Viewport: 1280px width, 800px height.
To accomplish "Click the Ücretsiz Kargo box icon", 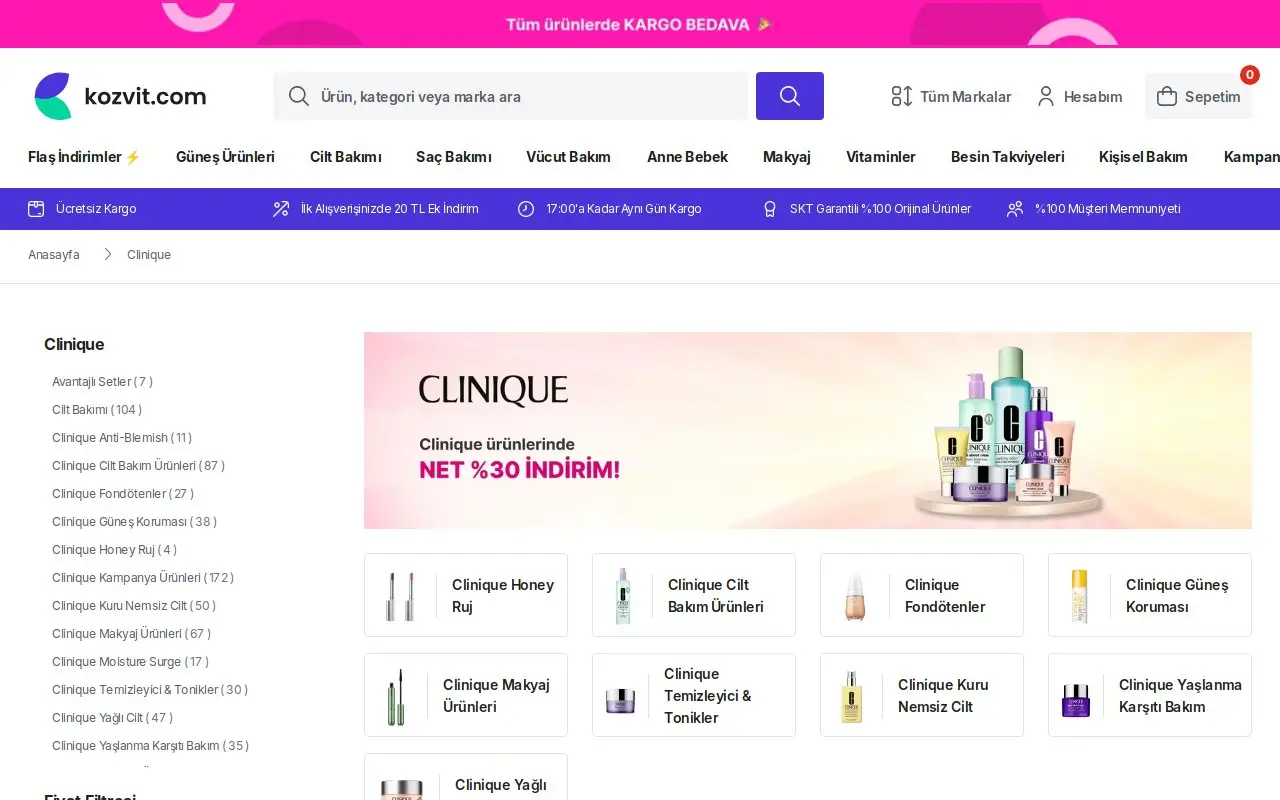I will [x=36, y=209].
